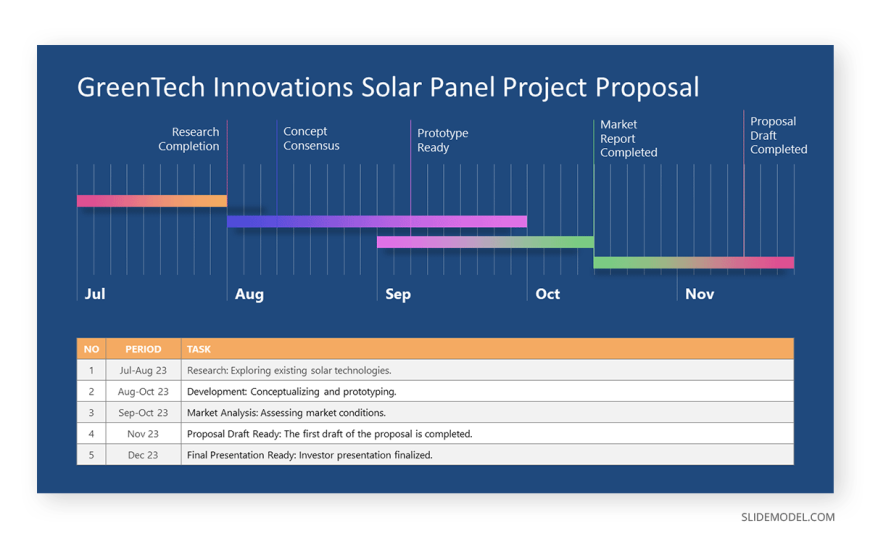Image resolution: width=870 pixels, height=539 pixels.
Task: Select the Concept Consensus milestone label
Action: [311, 139]
